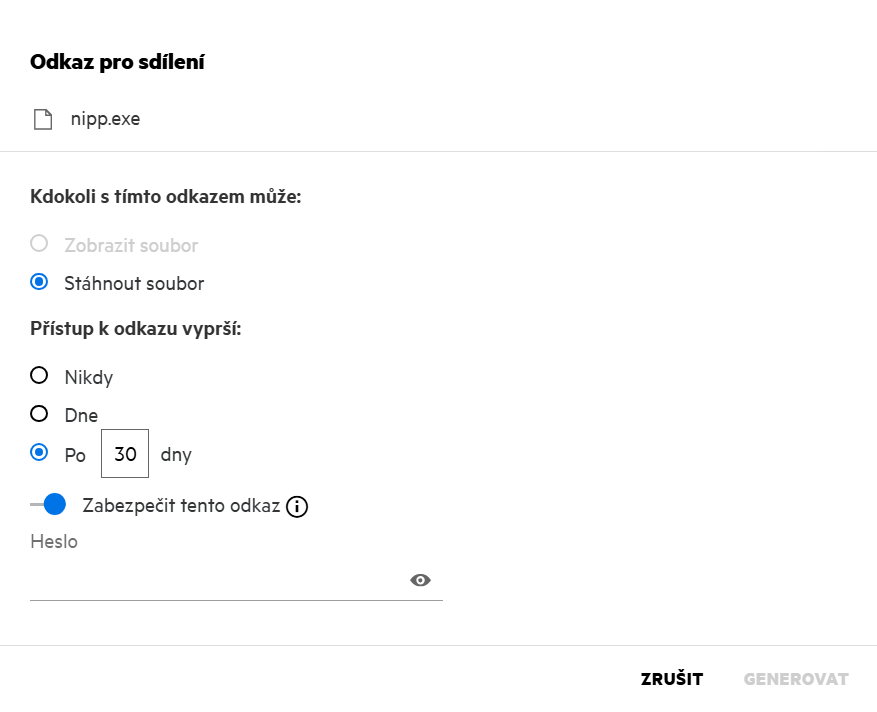Viewport: 877px width, 712px height.
Task: Click the Přístup k odkazu vyprší heading
Action: (x=136, y=329)
